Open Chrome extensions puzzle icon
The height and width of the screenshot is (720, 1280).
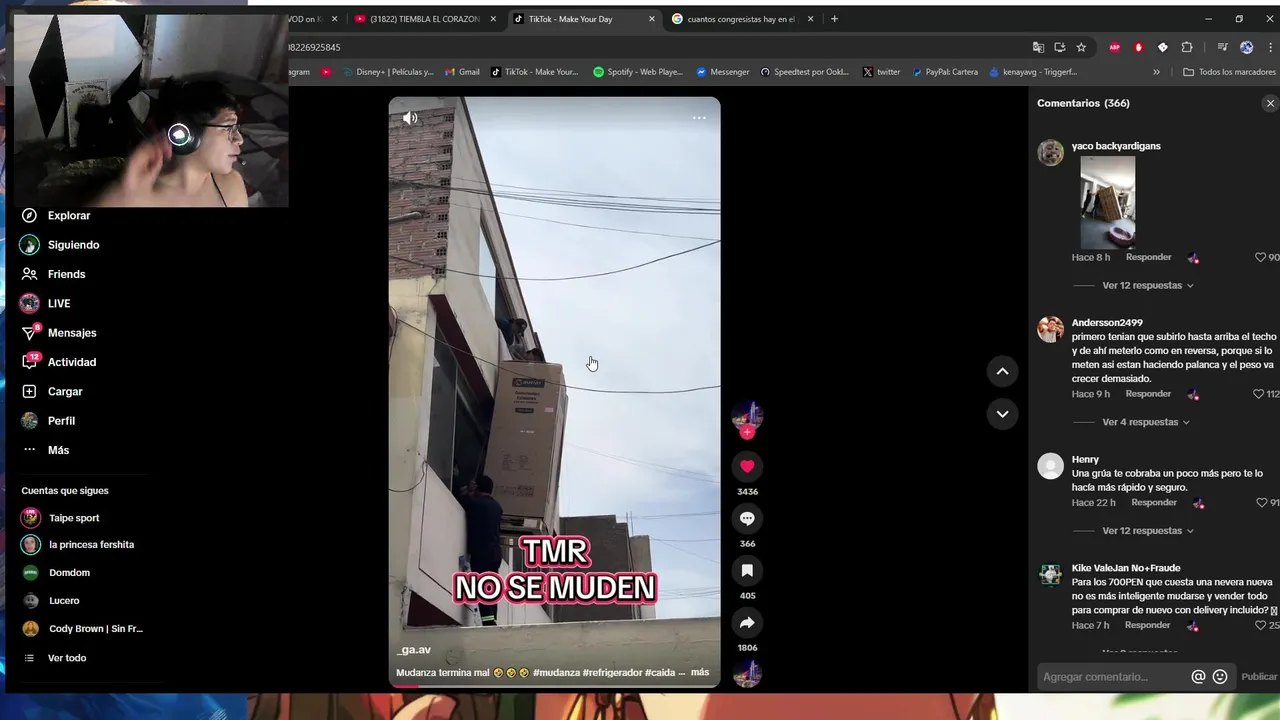coord(1187,47)
